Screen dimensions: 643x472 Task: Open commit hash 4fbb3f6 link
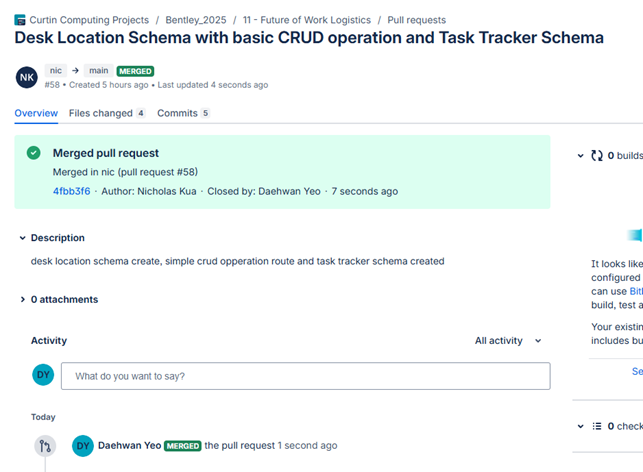pyautogui.click(x=71, y=191)
